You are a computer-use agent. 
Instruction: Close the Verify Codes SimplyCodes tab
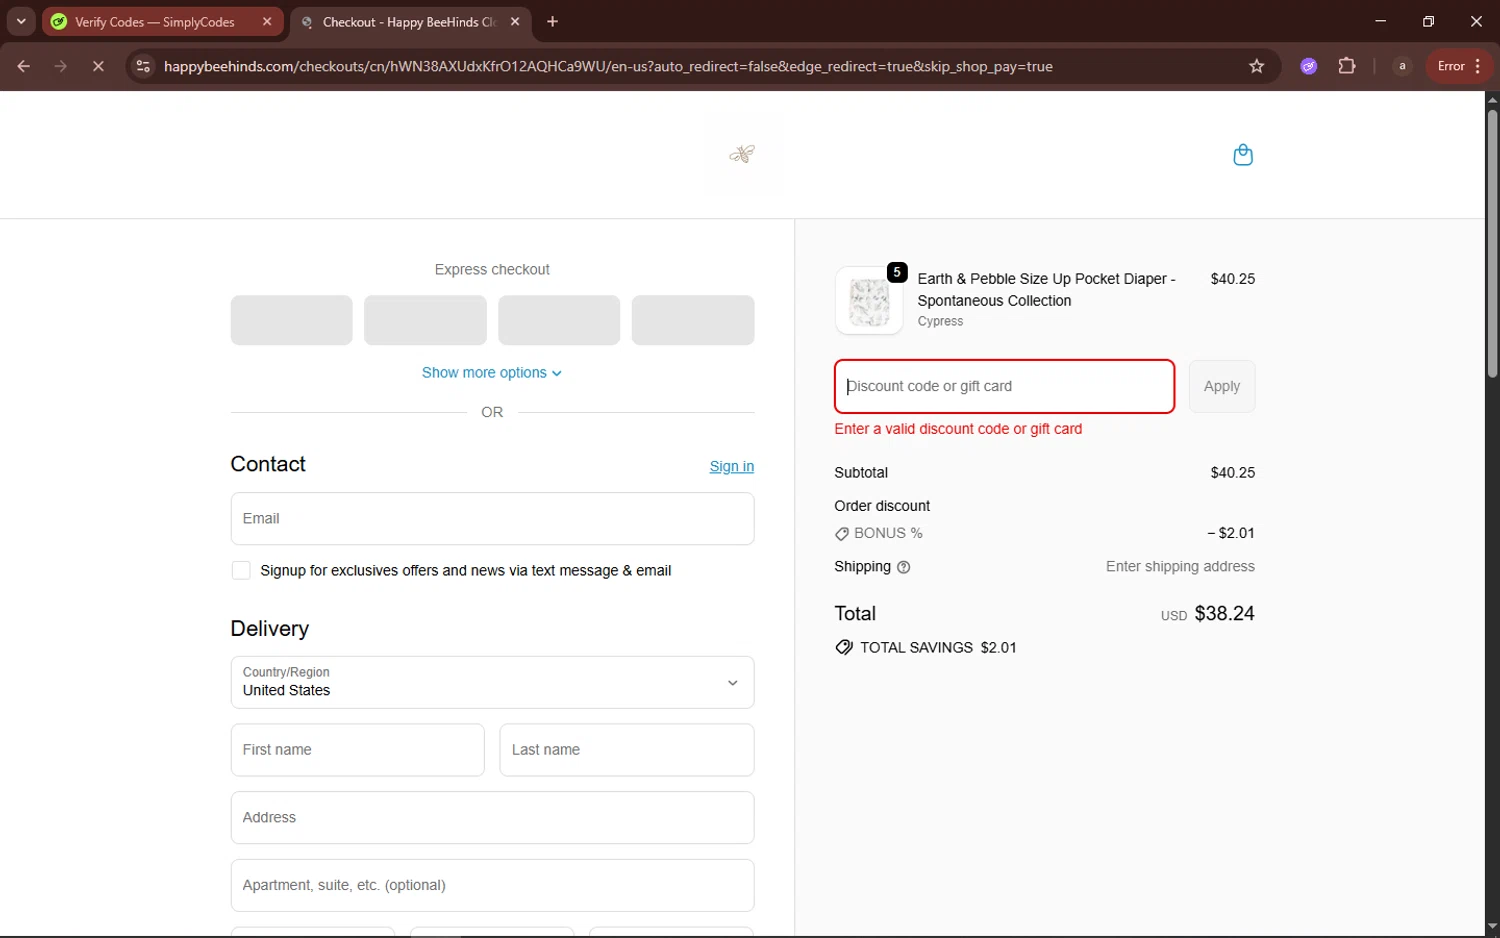tap(267, 21)
